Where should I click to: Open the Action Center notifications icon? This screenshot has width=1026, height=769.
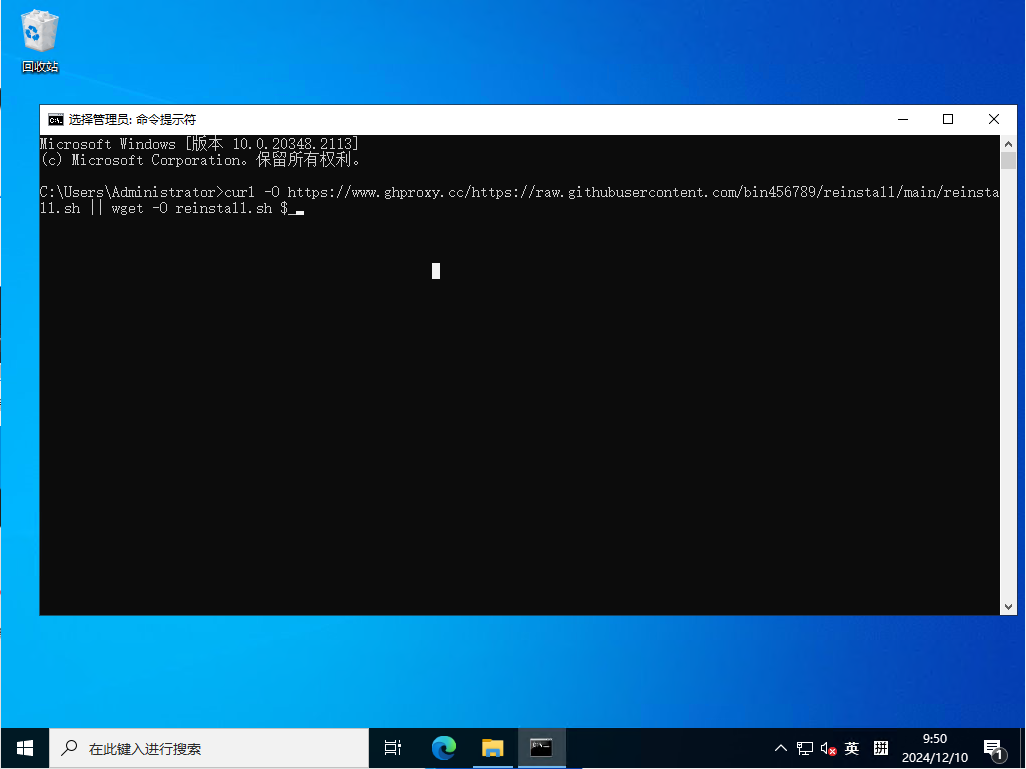pyautogui.click(x=993, y=749)
